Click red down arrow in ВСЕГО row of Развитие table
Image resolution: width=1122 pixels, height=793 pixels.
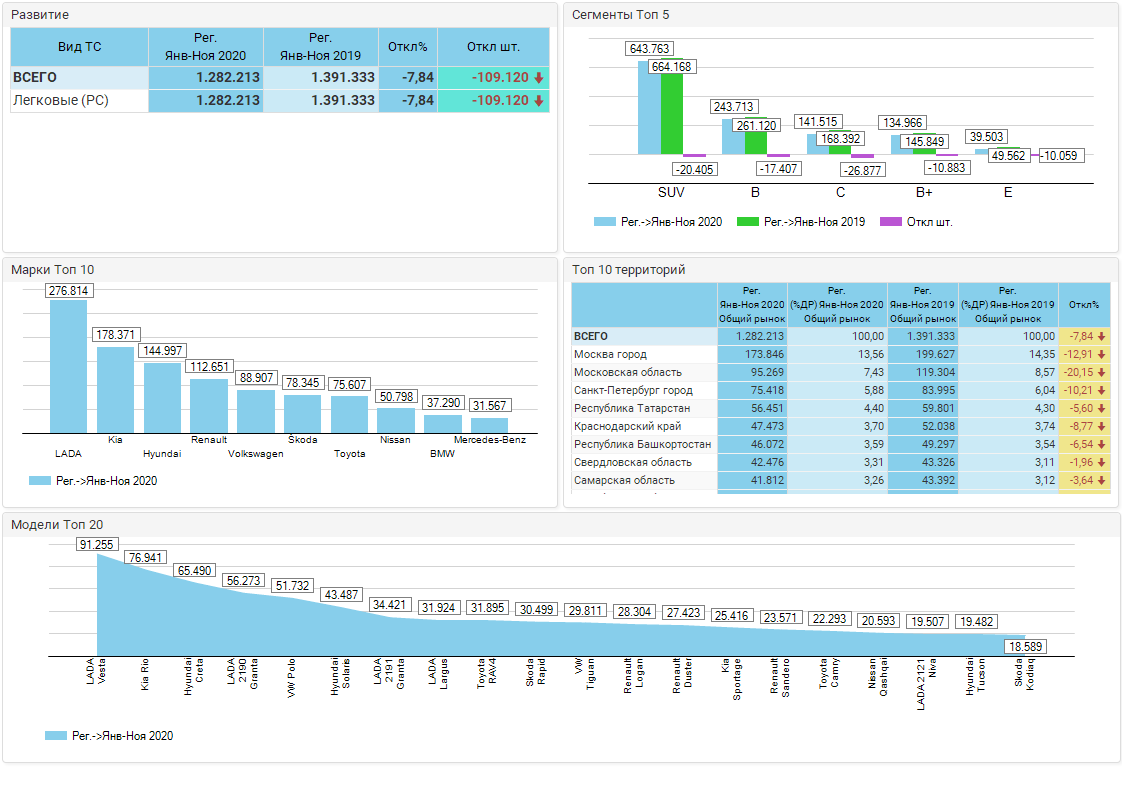538,78
